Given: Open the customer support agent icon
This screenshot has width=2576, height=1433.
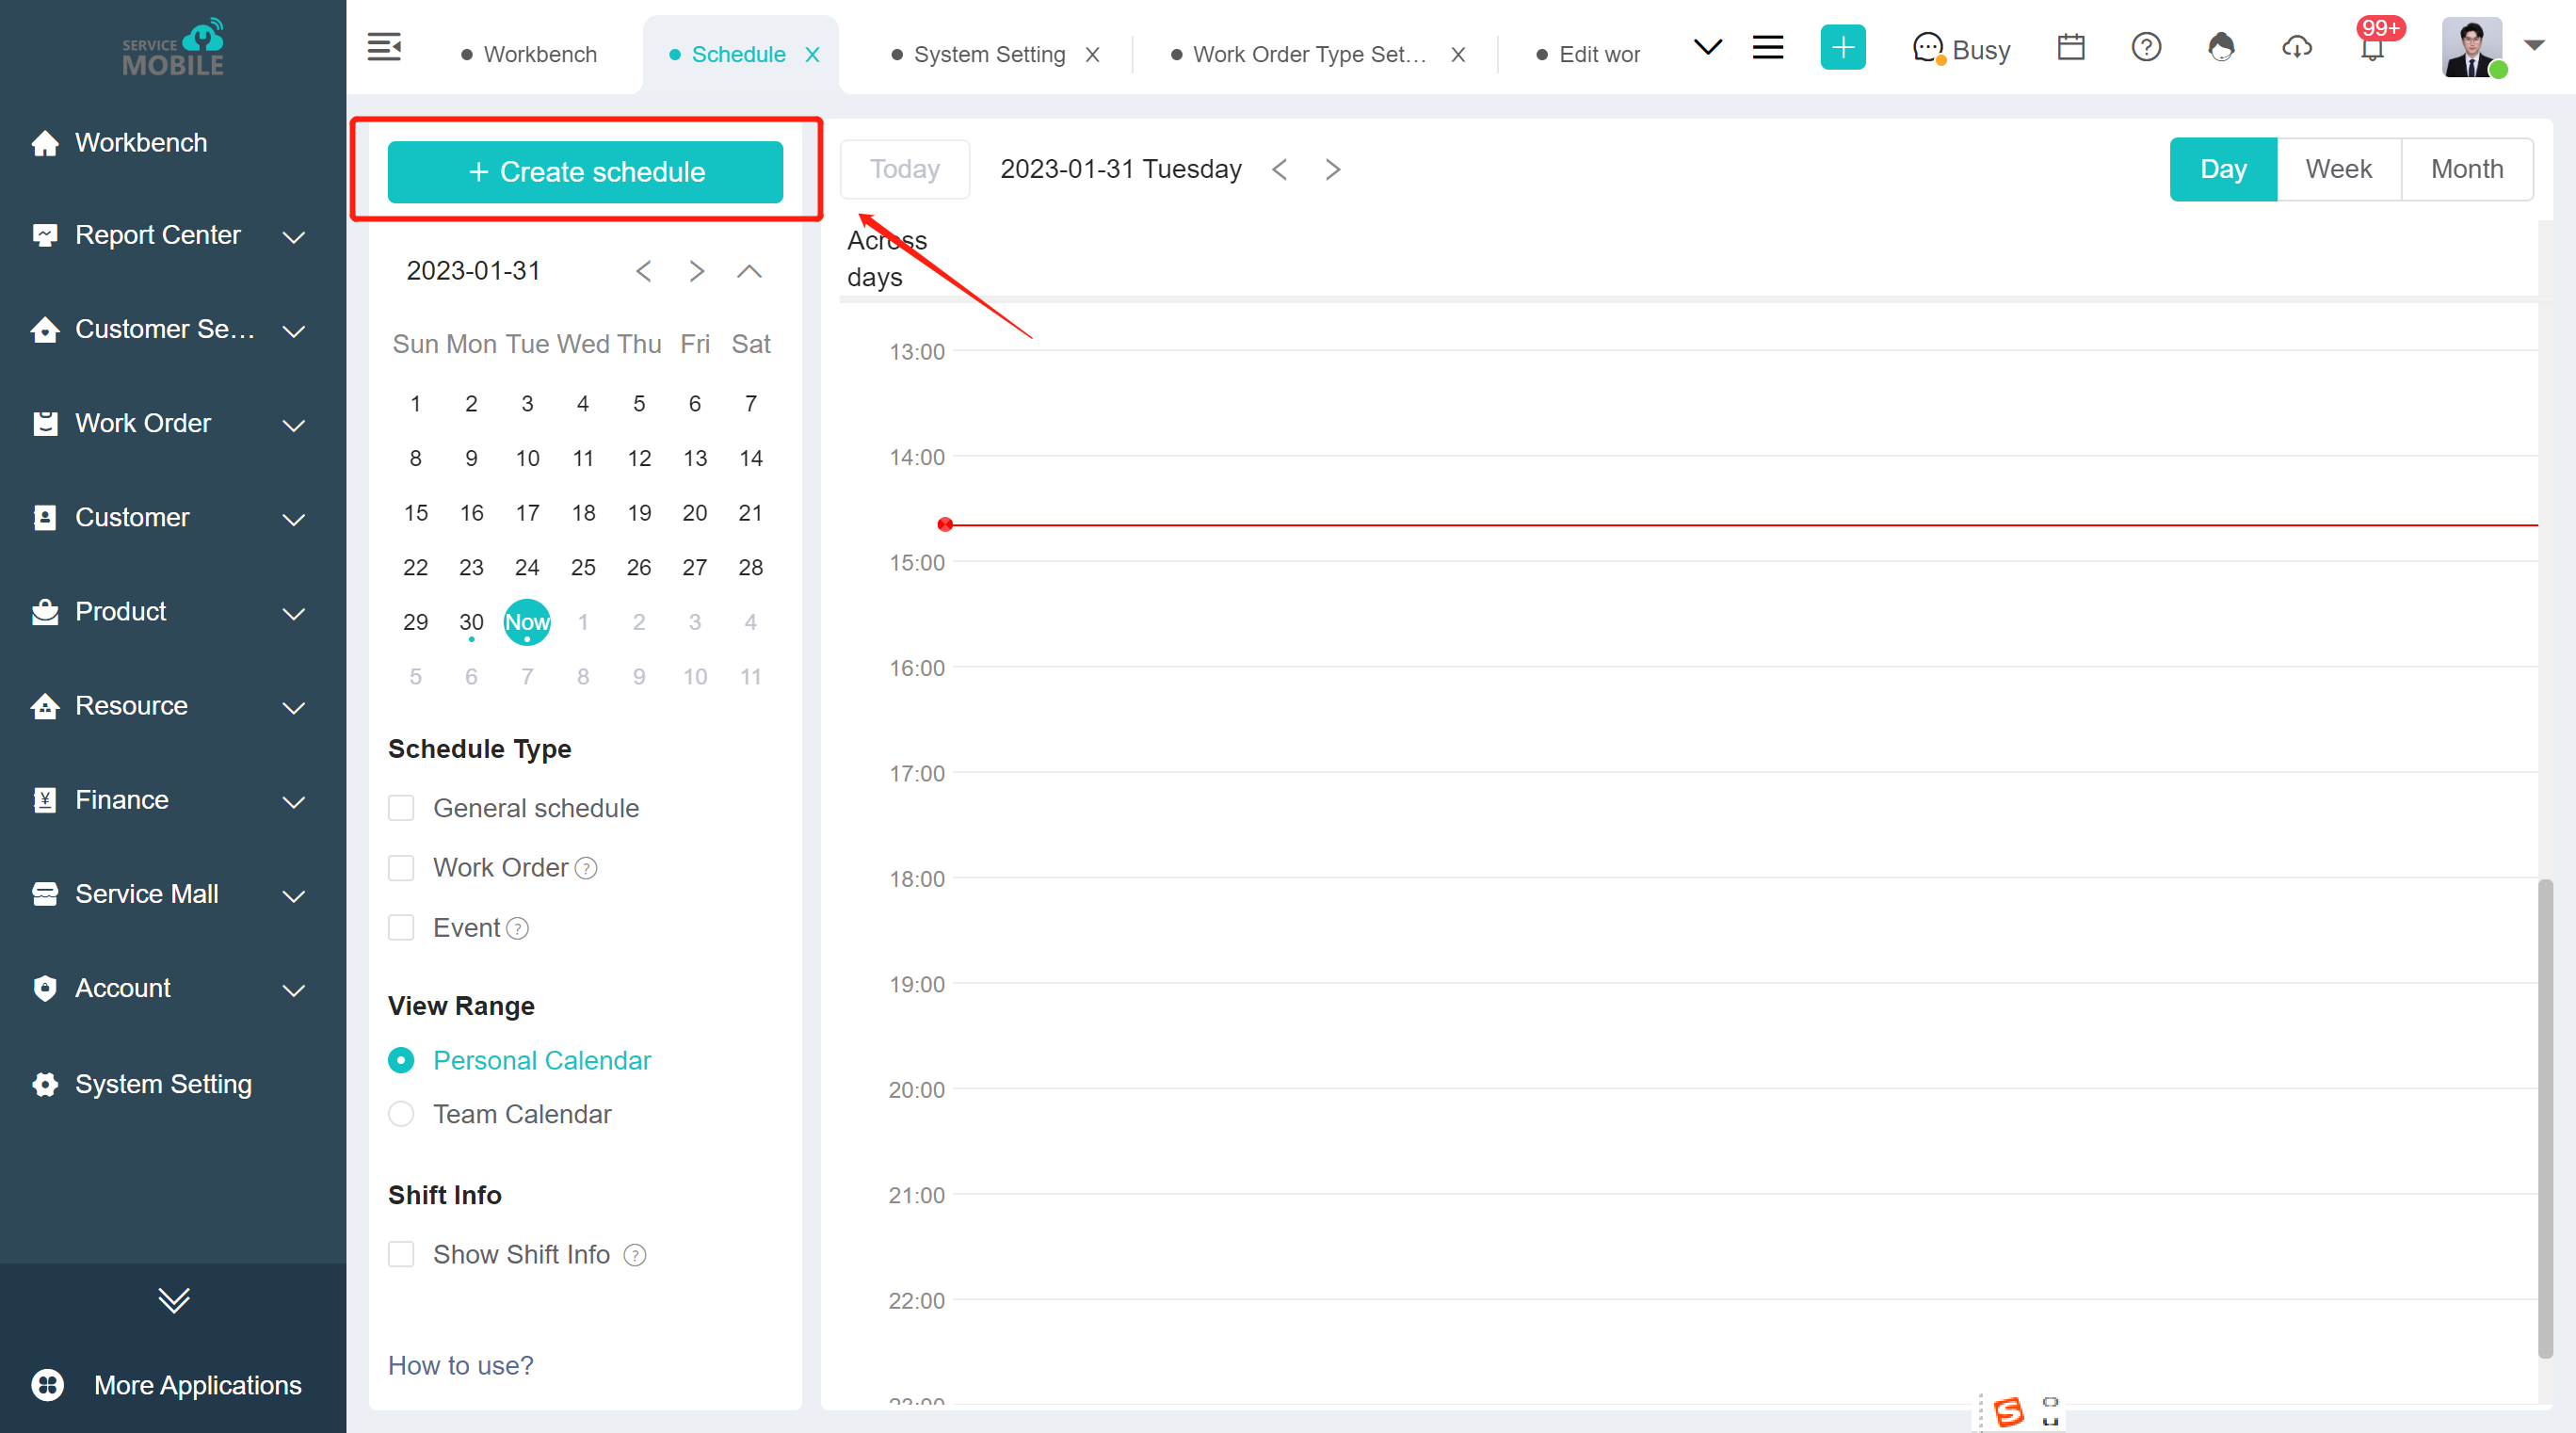Looking at the screenshot, I should pyautogui.click(x=2222, y=47).
